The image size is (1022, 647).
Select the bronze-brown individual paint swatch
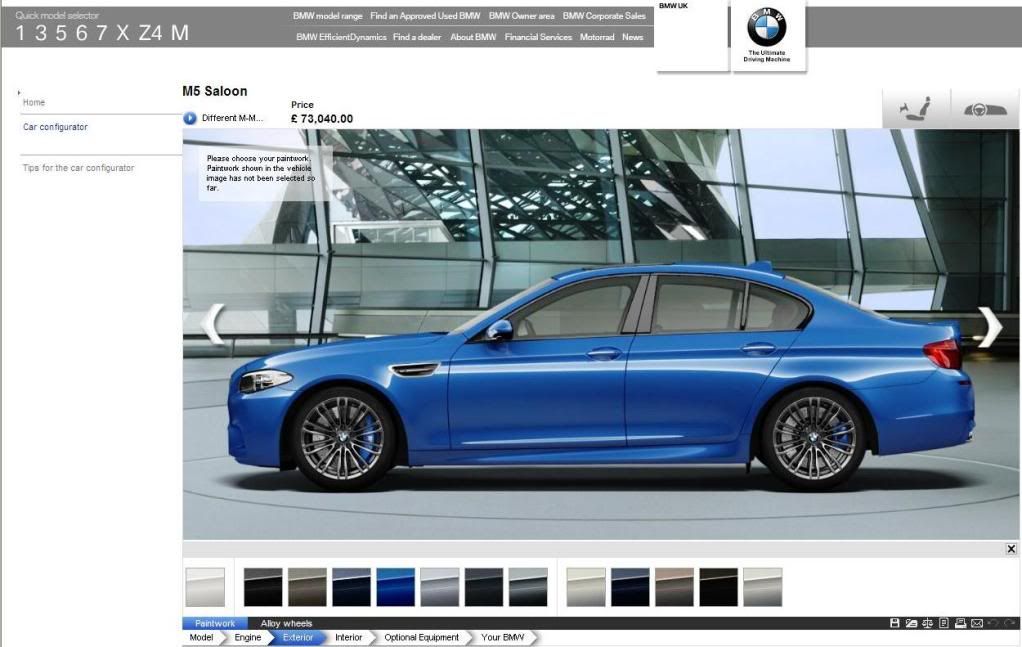click(x=675, y=587)
